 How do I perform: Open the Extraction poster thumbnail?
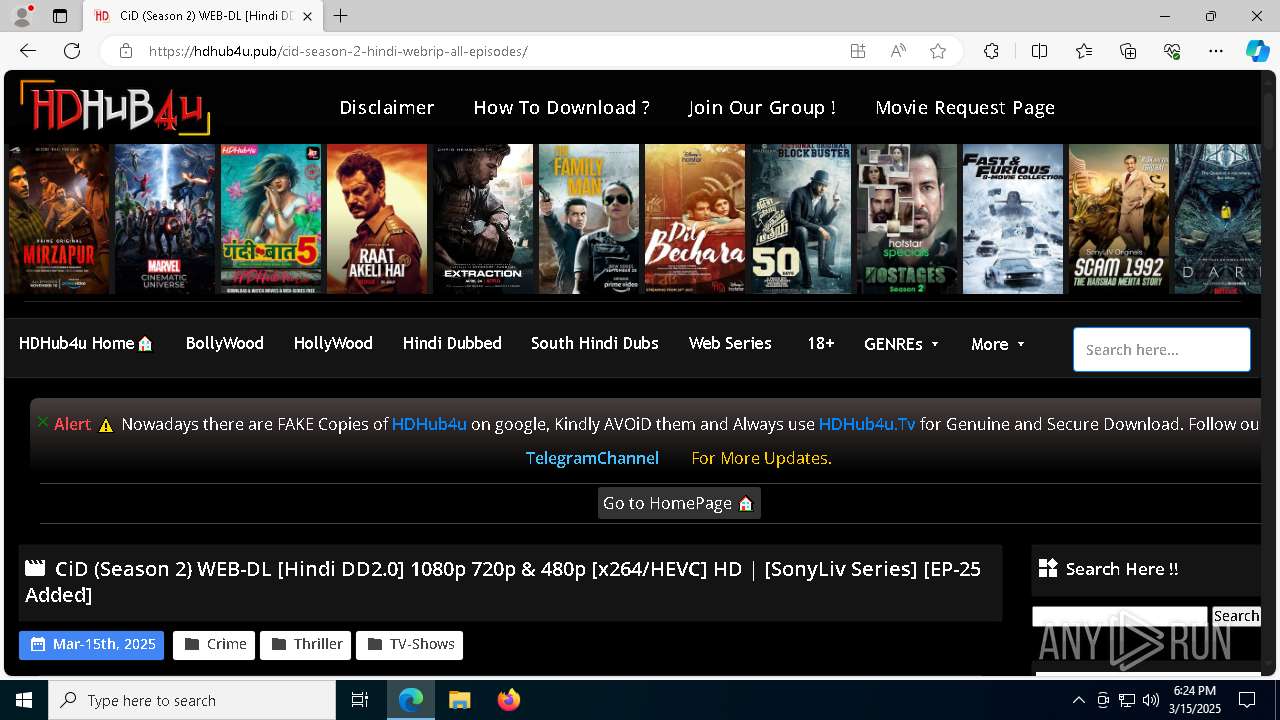483,219
